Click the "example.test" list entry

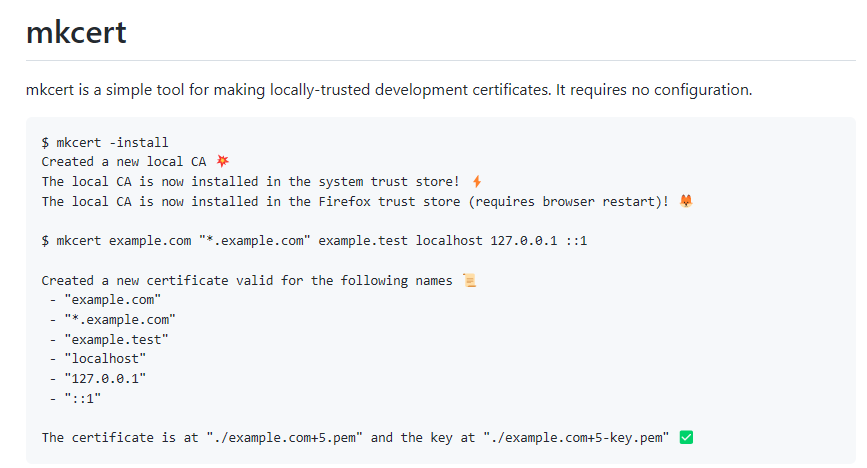click(116, 339)
